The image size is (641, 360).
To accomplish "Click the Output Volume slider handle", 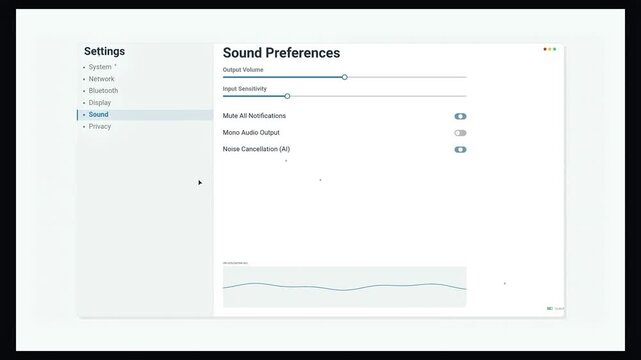I will (345, 77).
